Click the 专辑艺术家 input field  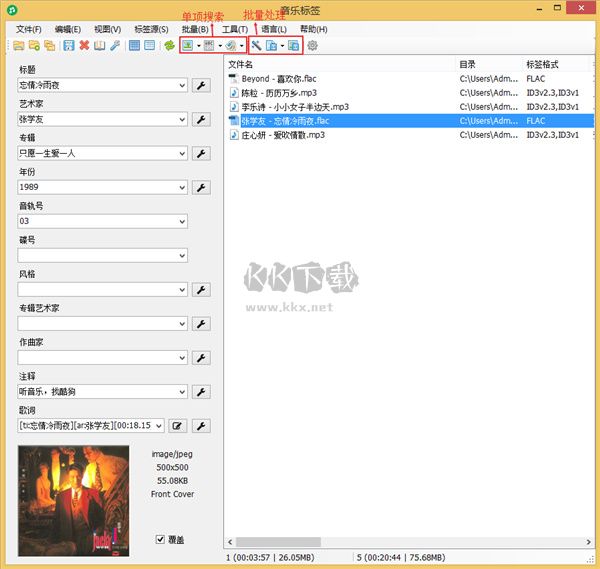point(103,324)
